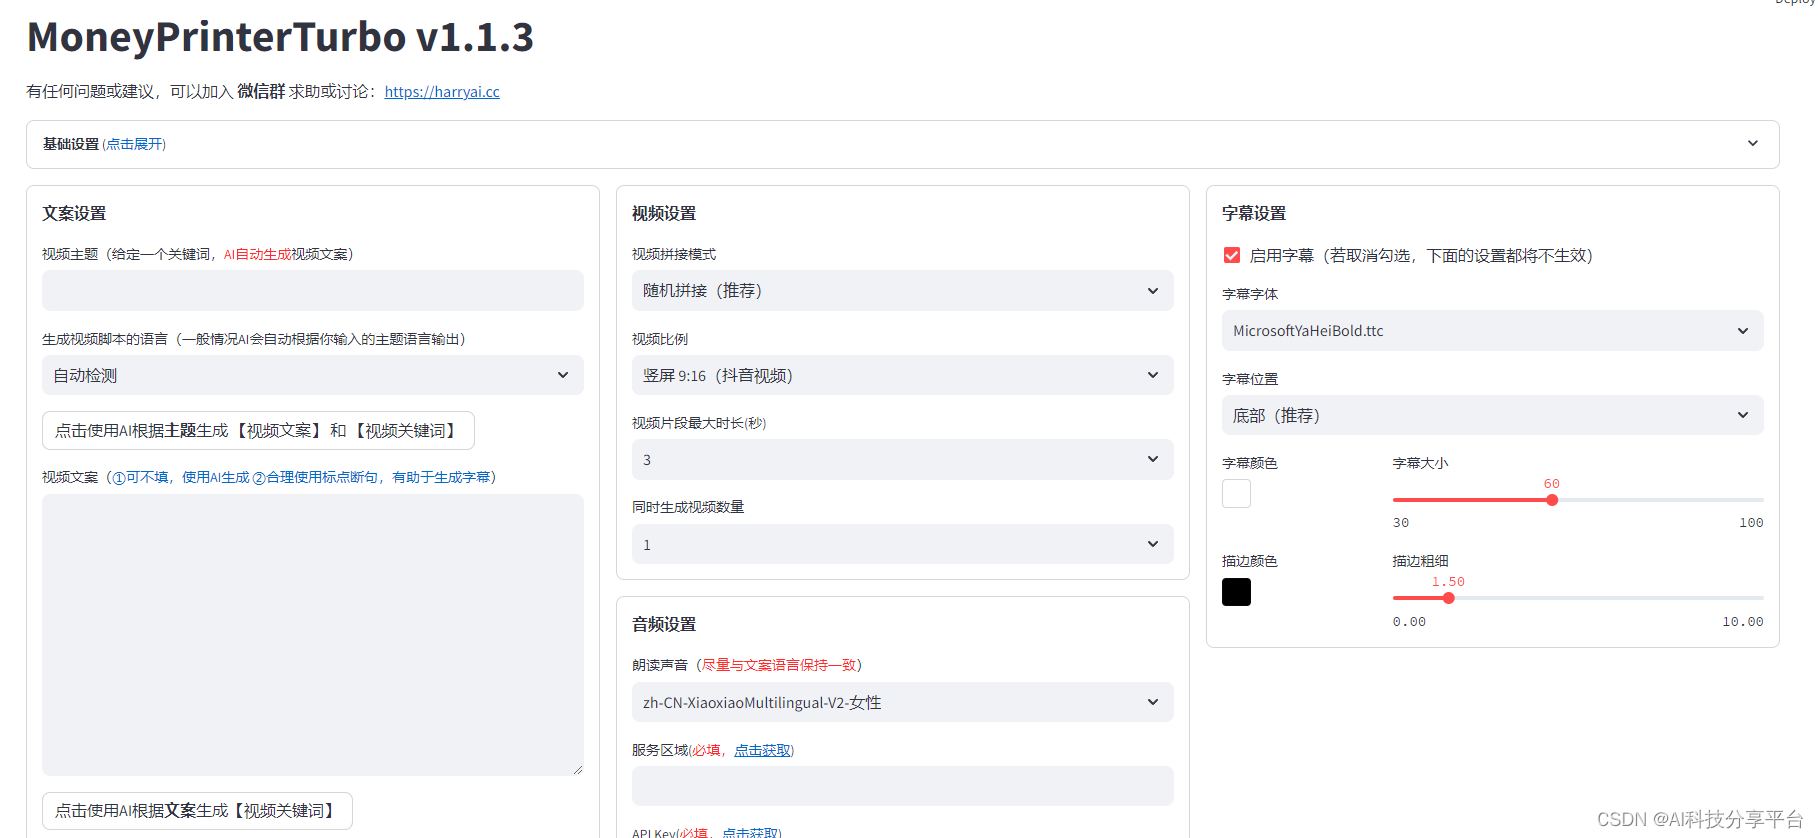Open the 同时生成视频数量 dropdown
This screenshot has height=838, width=1818.
click(903, 544)
